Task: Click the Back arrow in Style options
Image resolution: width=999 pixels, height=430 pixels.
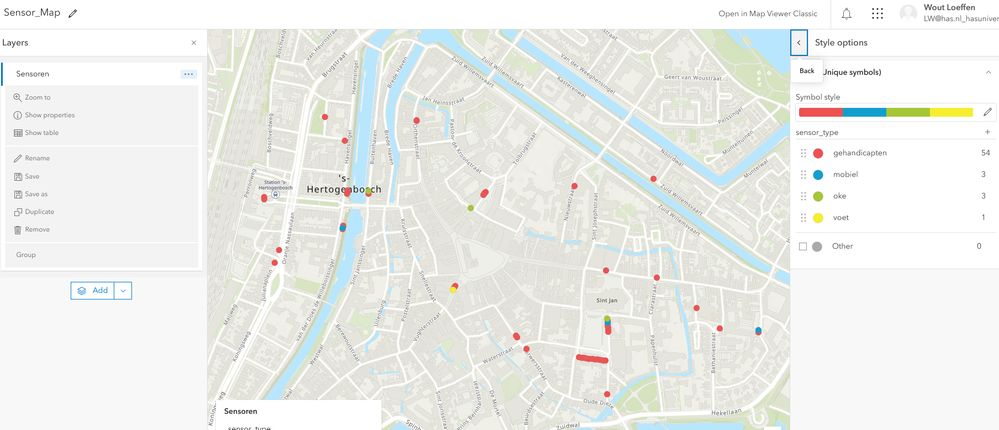Action: pos(799,43)
